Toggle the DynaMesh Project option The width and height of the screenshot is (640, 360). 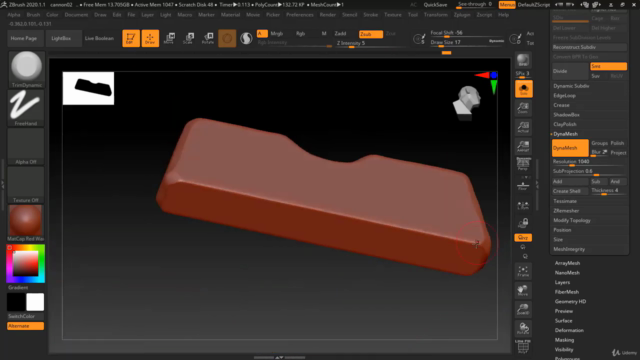click(x=618, y=153)
